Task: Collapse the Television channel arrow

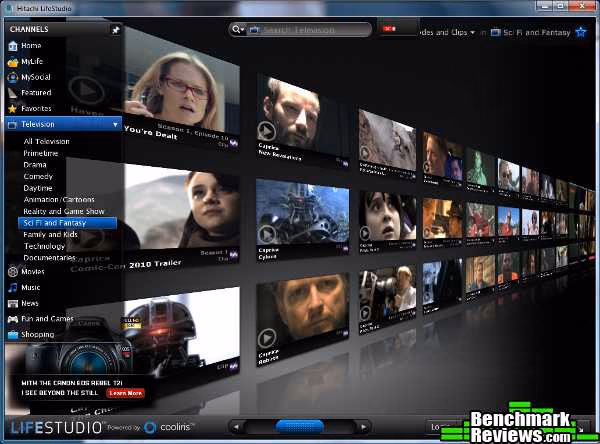Action: (x=115, y=125)
